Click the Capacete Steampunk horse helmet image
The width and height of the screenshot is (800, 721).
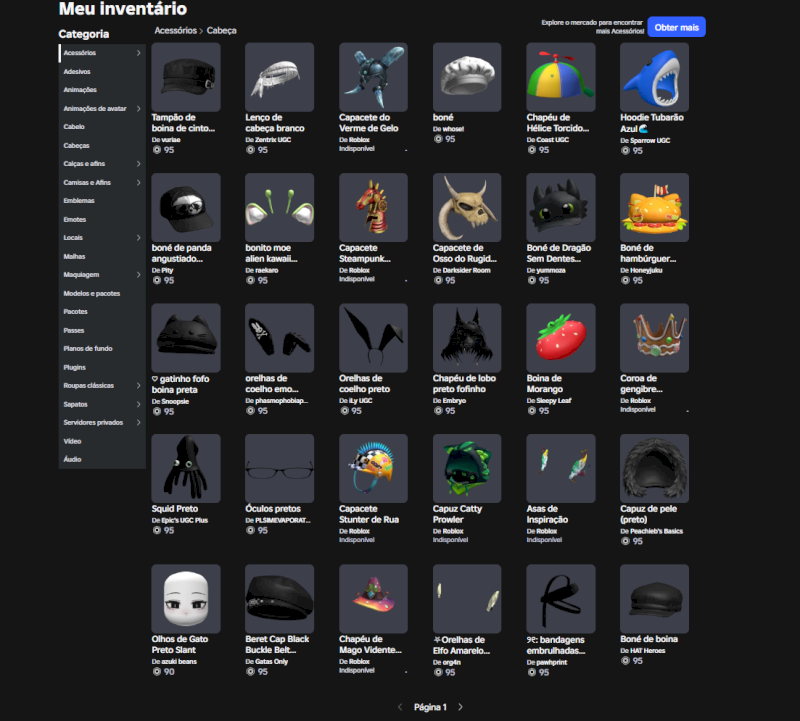pyautogui.click(x=373, y=208)
